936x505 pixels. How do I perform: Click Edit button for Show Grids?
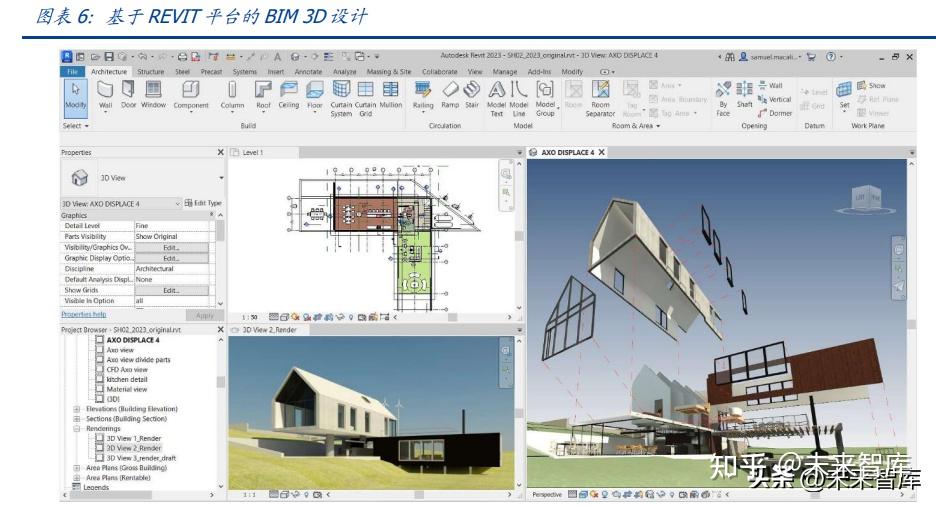(x=171, y=290)
